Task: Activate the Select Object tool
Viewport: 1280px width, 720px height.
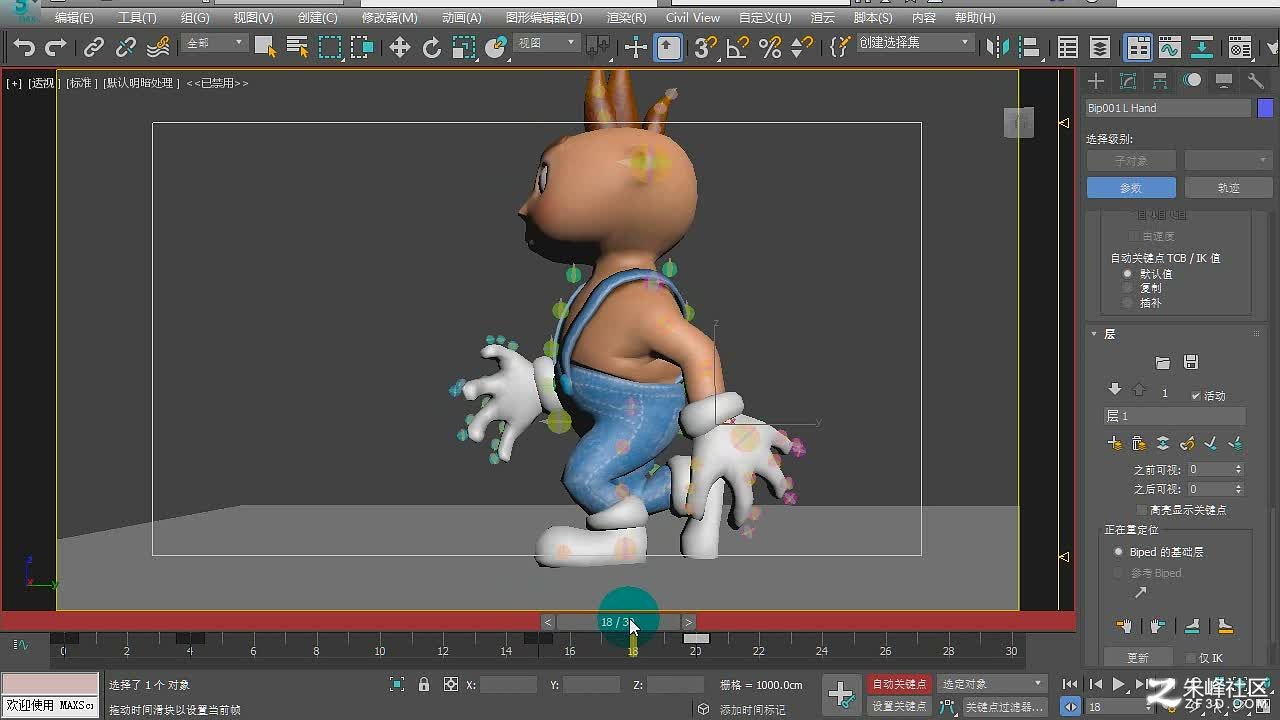Action: point(265,47)
